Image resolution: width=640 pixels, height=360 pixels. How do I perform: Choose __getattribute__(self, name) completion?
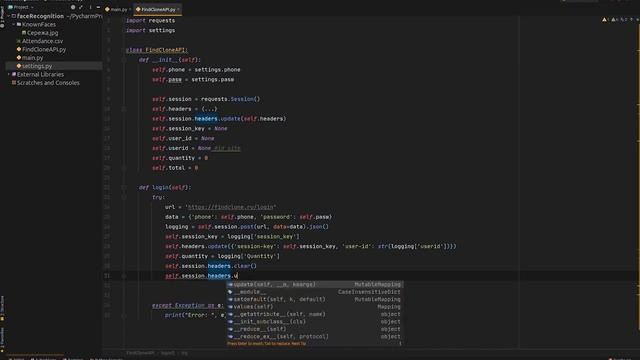click(315, 314)
